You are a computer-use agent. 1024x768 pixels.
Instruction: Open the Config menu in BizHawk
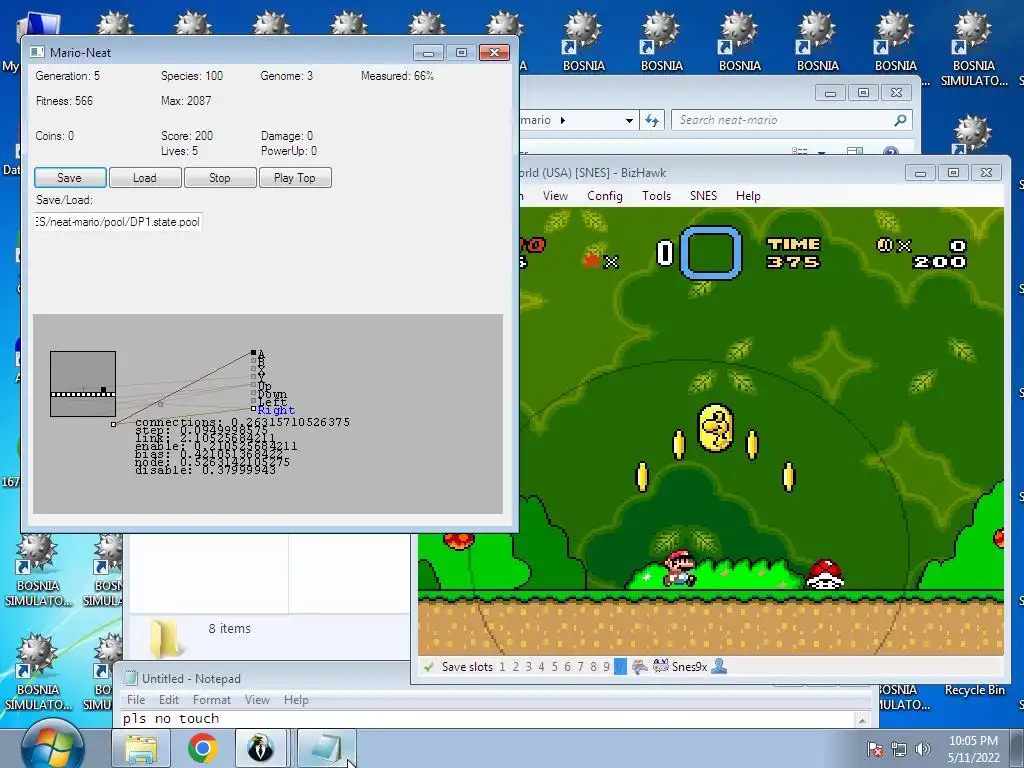[605, 196]
